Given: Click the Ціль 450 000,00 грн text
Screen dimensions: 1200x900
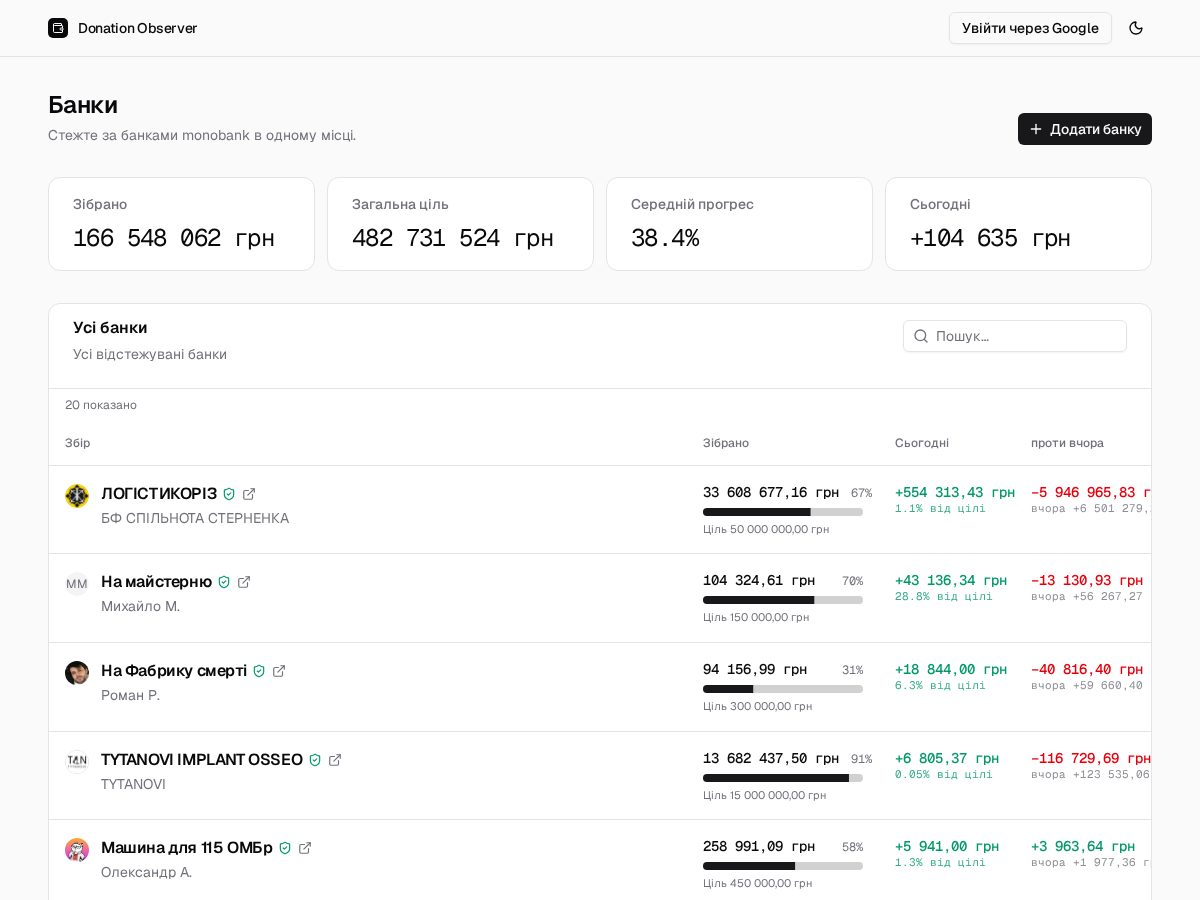Looking at the screenshot, I should [x=758, y=883].
